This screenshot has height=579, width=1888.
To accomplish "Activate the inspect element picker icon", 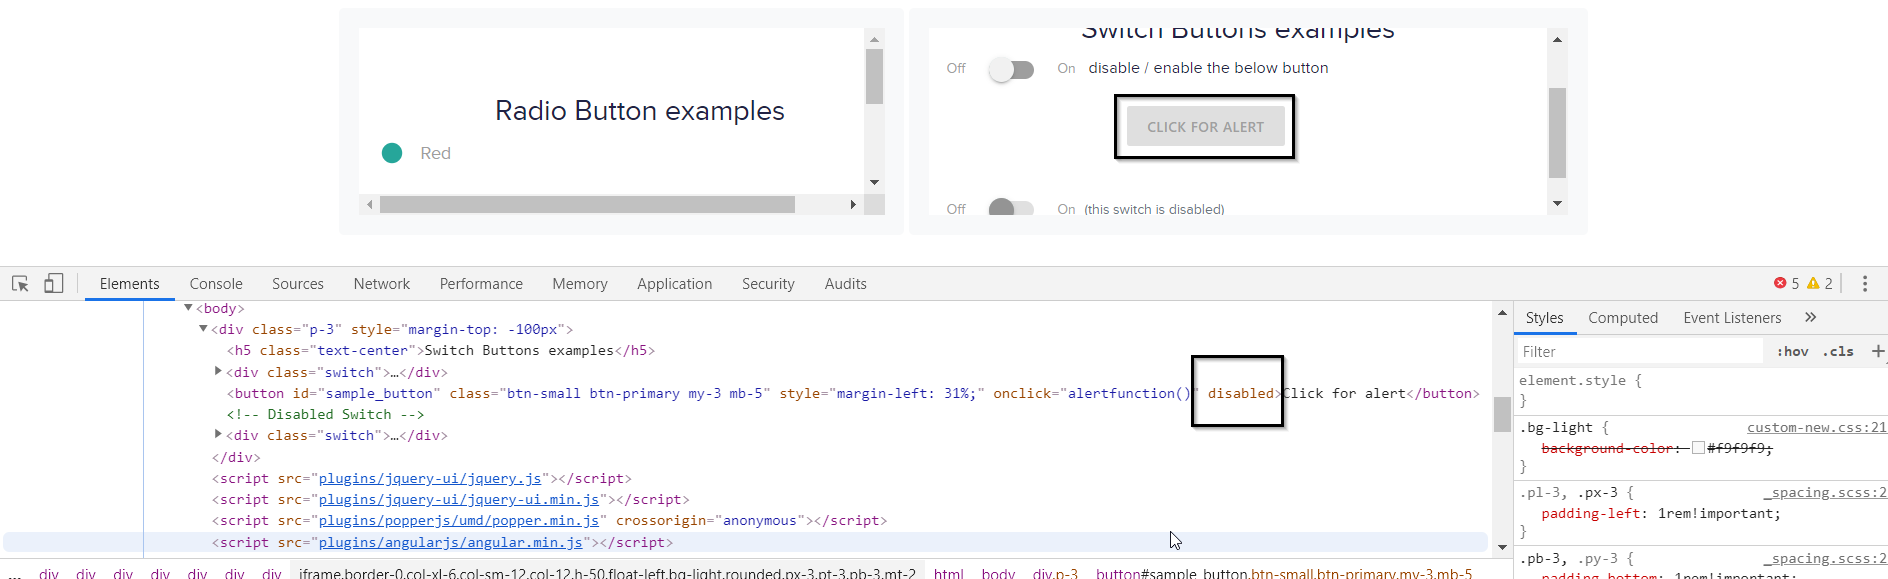I will click(x=20, y=284).
